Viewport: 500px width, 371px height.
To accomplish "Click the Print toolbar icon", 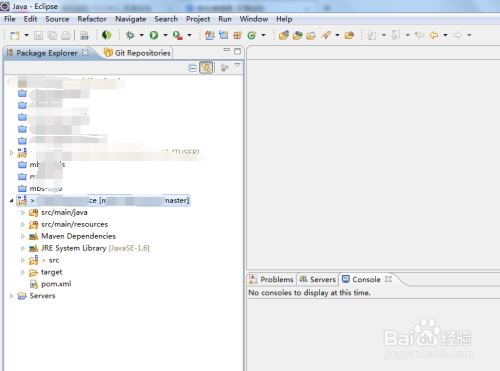I will pyautogui.click(x=66, y=35).
